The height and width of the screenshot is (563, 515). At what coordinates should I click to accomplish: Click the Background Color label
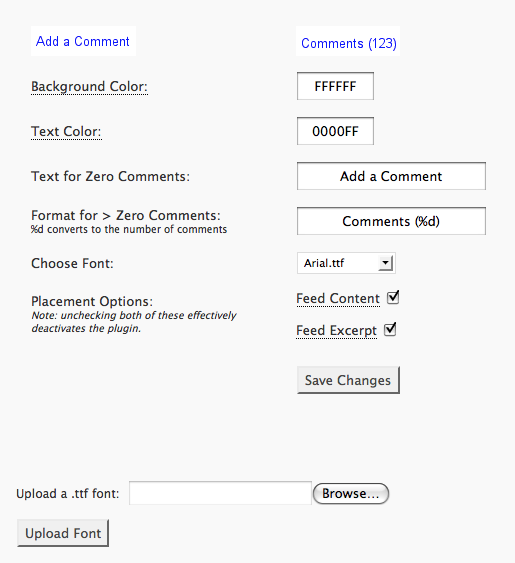click(x=89, y=87)
